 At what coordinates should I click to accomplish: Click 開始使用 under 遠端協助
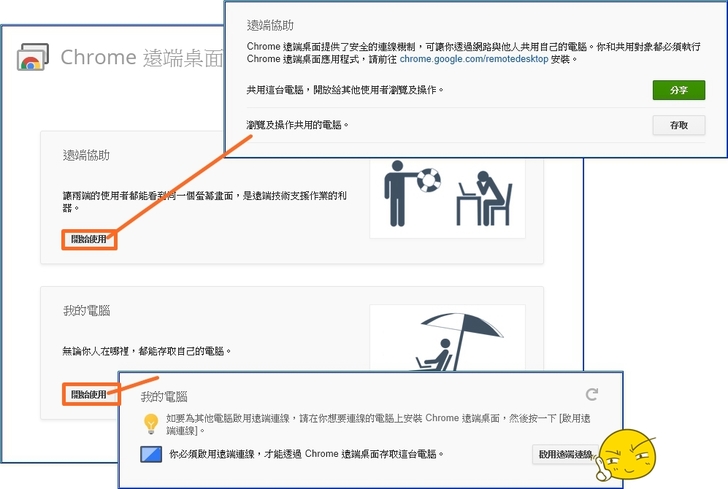point(89,239)
